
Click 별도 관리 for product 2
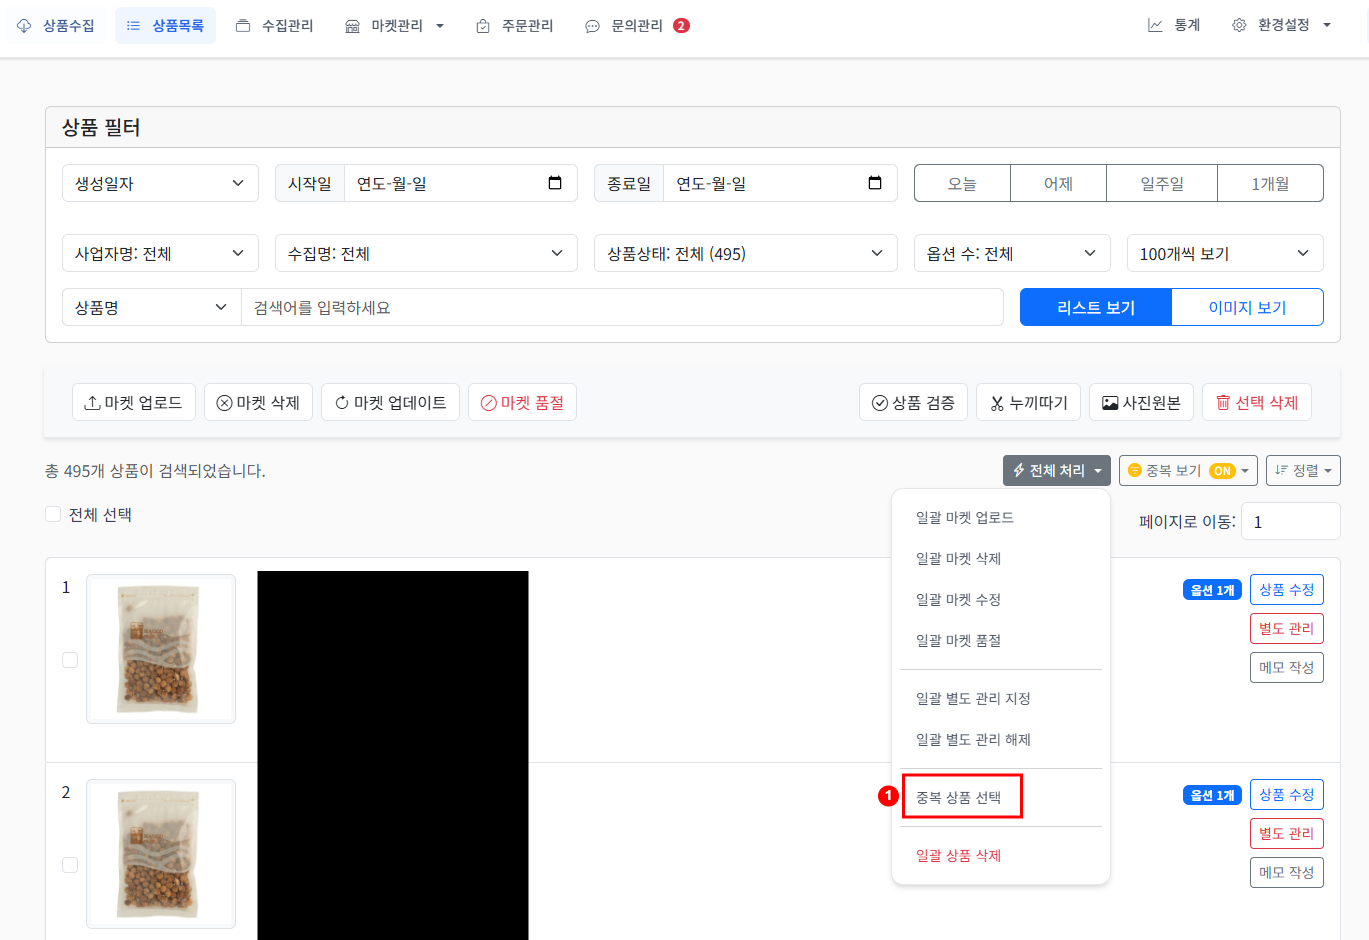tap(1286, 833)
